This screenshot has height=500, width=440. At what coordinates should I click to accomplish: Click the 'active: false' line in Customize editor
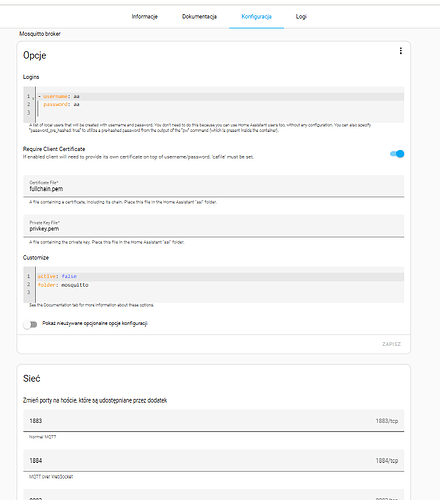(220, 276)
